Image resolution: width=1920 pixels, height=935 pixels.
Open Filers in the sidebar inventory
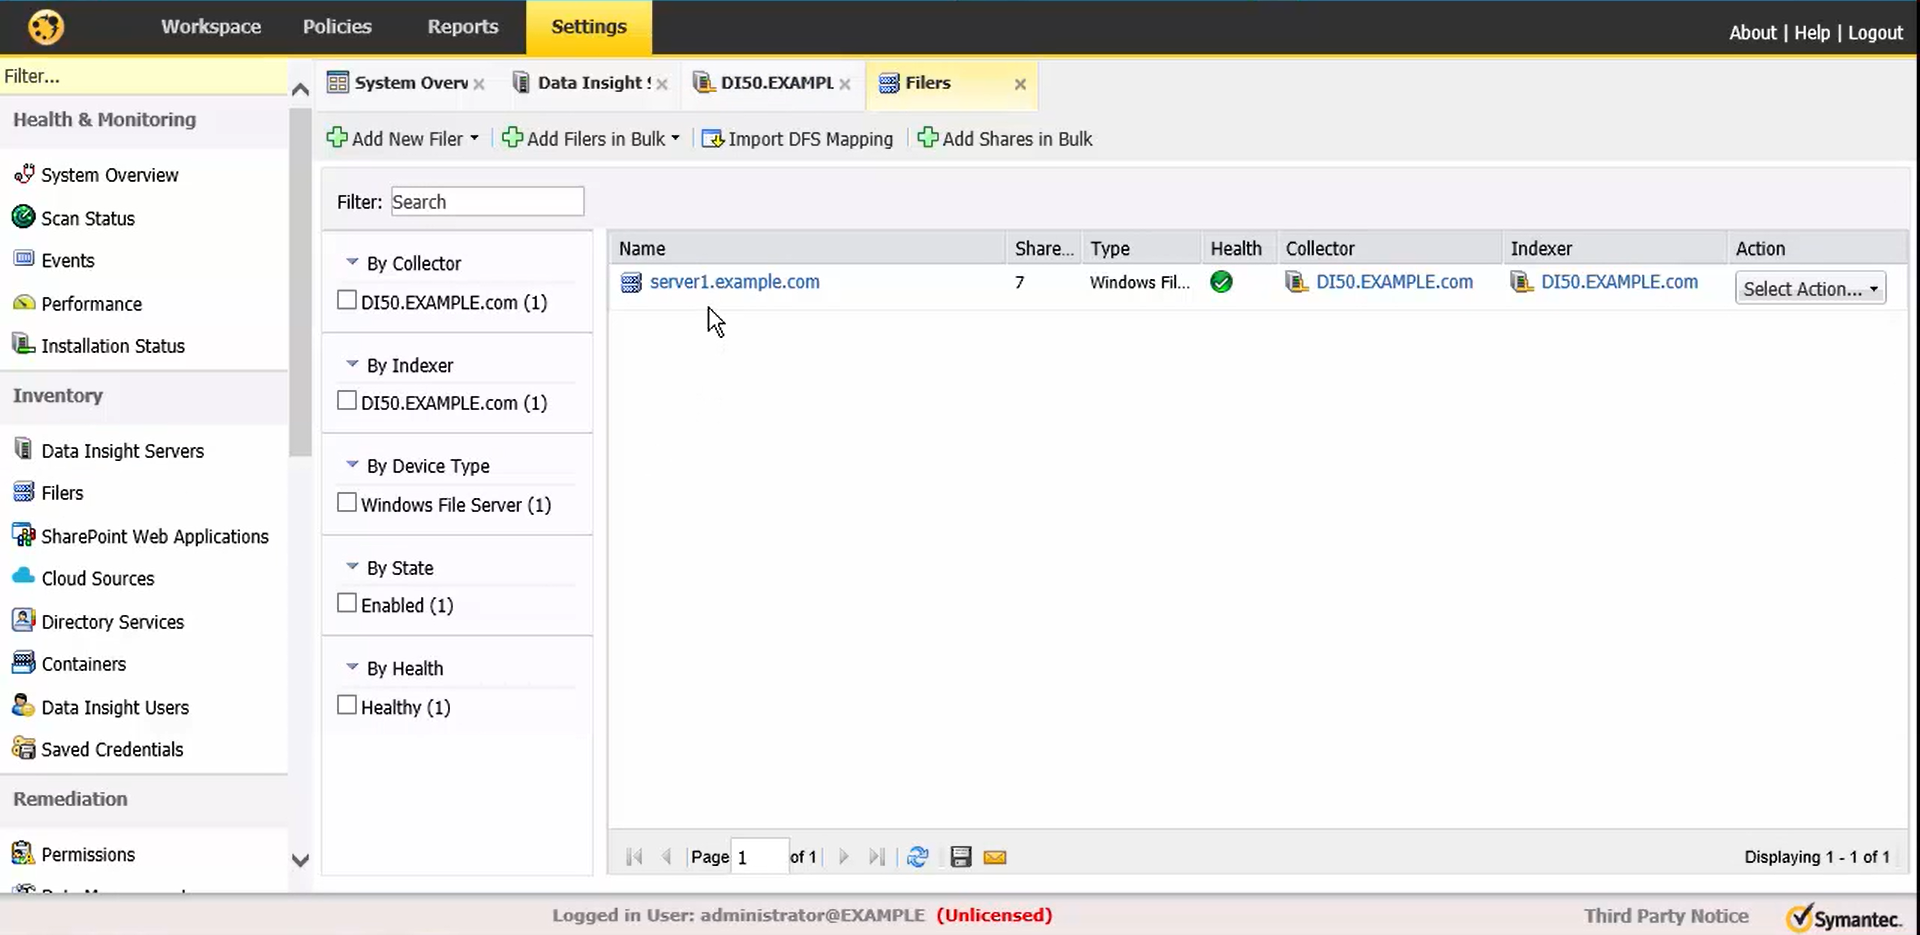pos(62,493)
